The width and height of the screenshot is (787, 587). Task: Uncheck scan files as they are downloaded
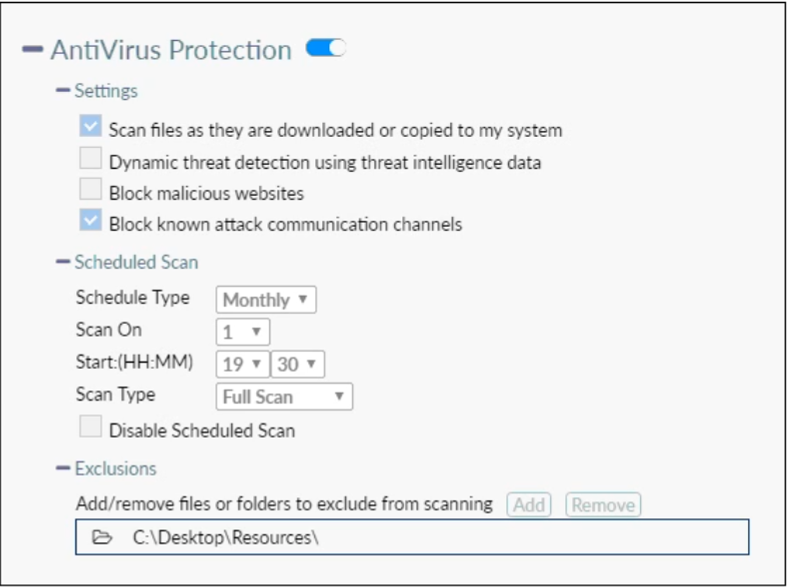tap(91, 127)
